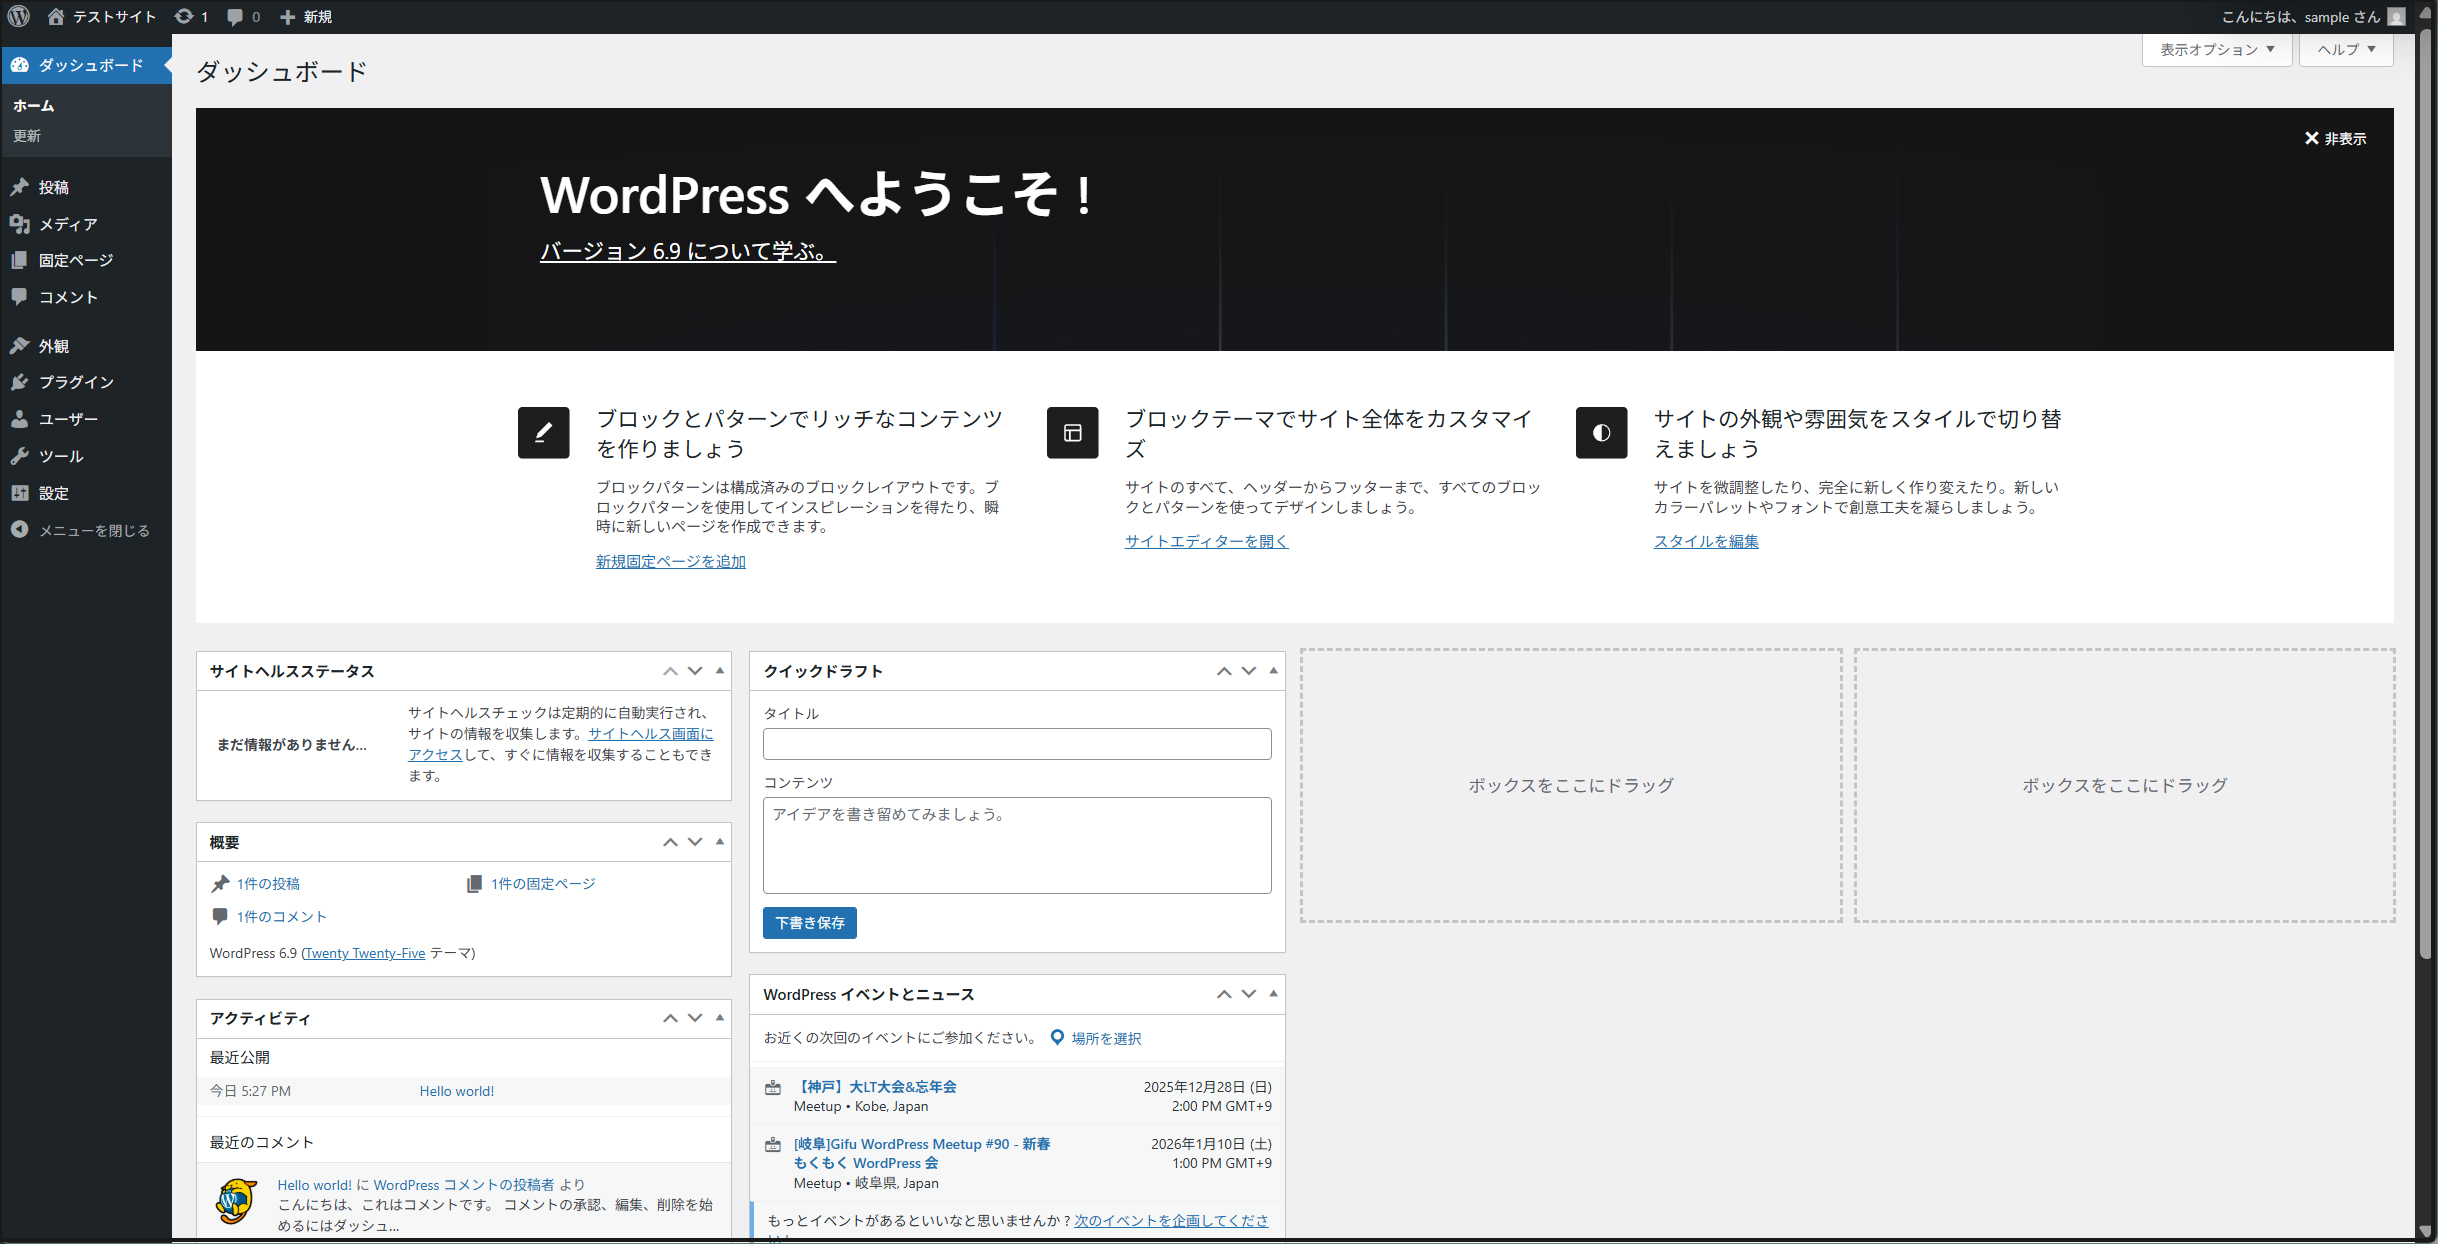Open updates icon in admin bar

tap(185, 16)
